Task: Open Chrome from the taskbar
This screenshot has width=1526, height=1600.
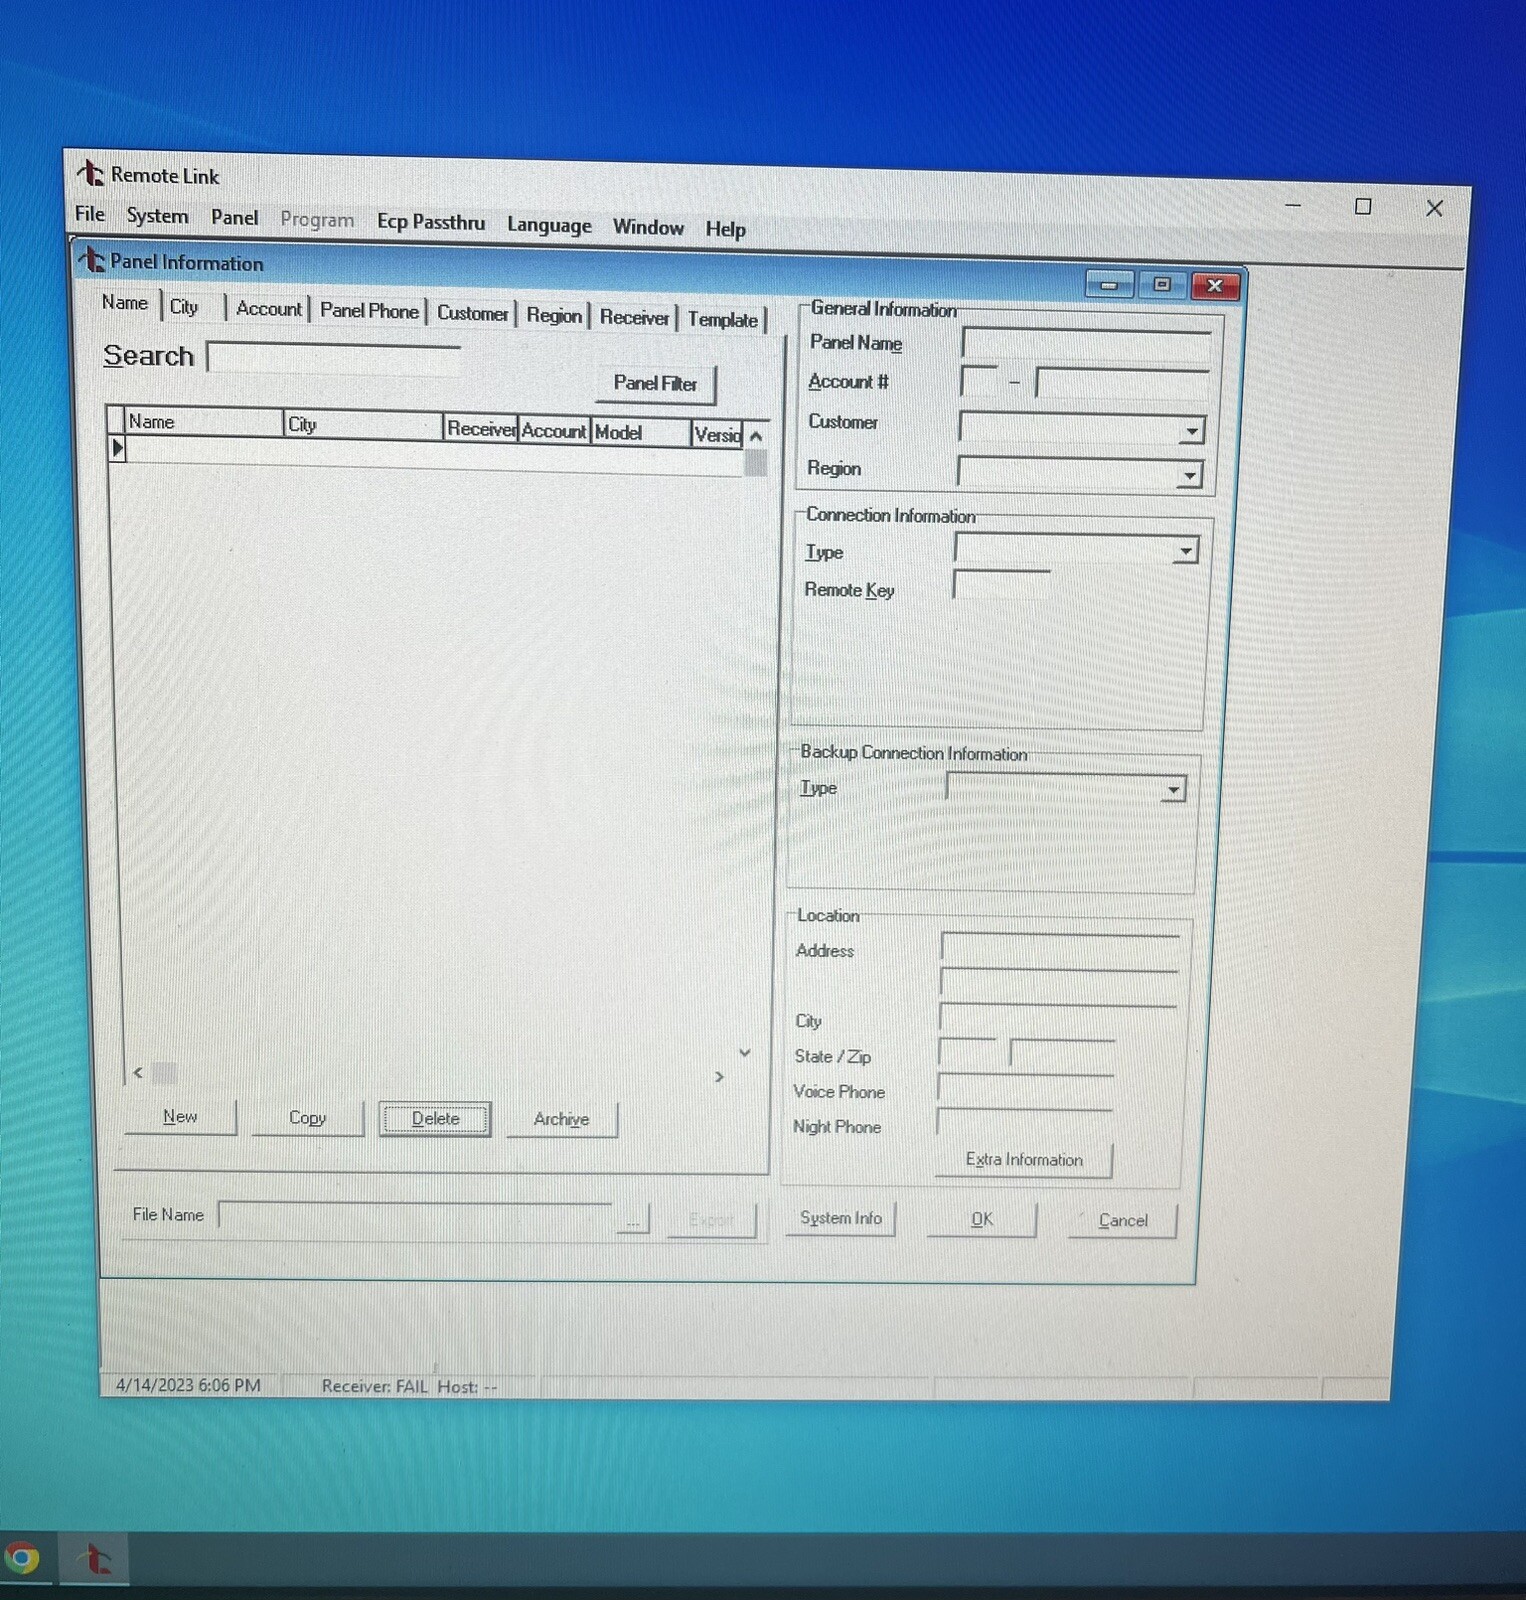Action: point(22,1558)
